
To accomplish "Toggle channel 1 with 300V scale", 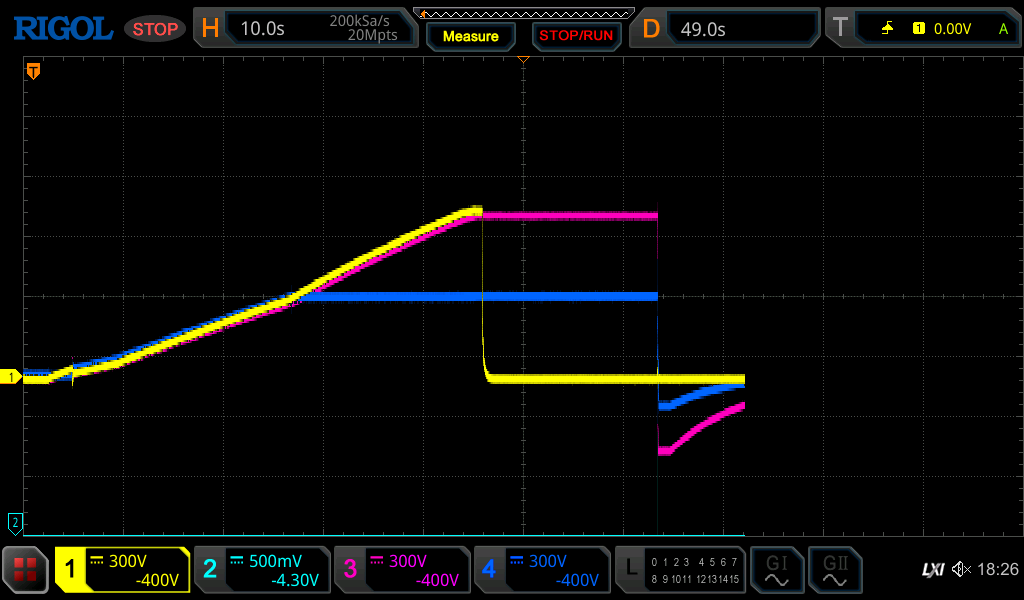I will coord(122,570).
